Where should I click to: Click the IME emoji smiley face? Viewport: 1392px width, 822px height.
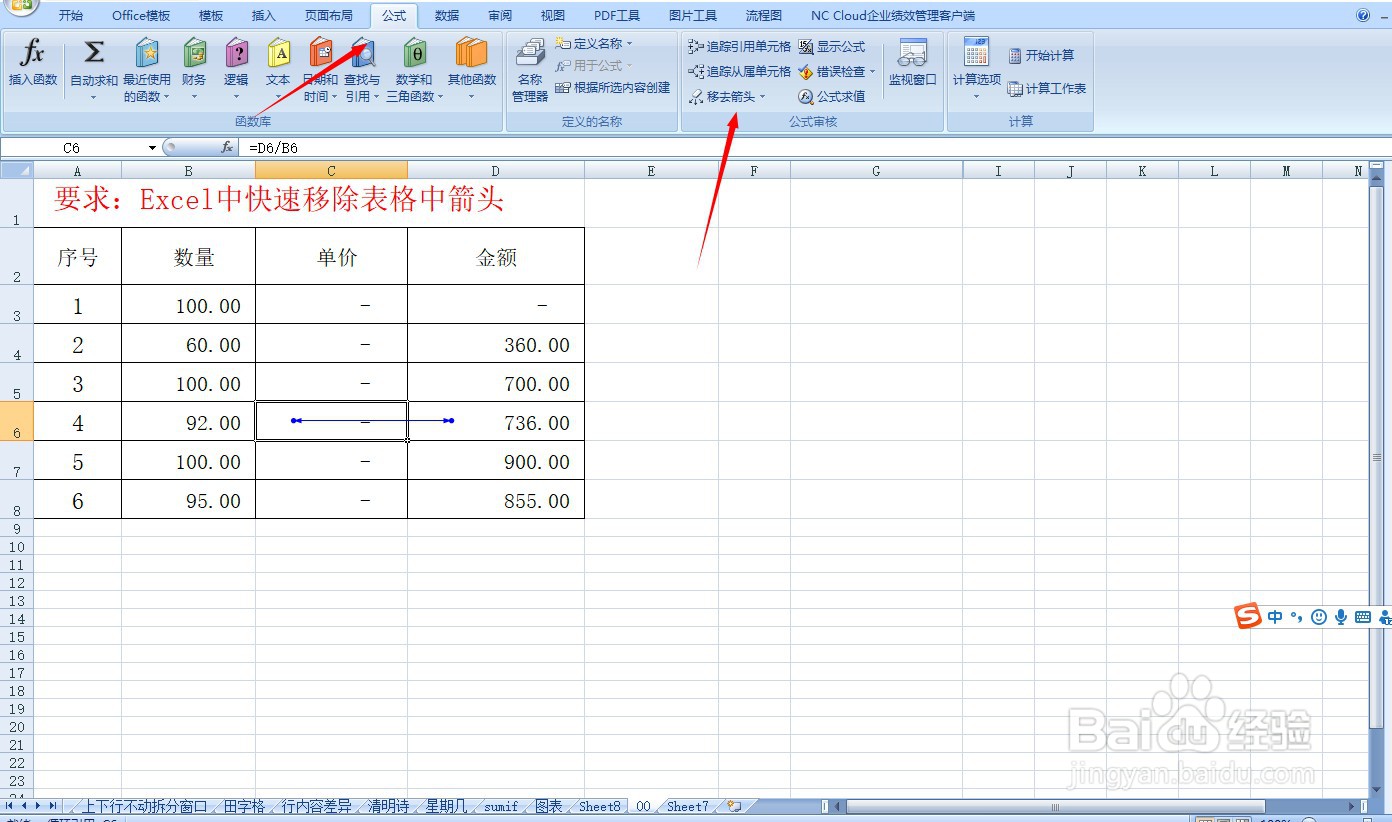point(1319,617)
